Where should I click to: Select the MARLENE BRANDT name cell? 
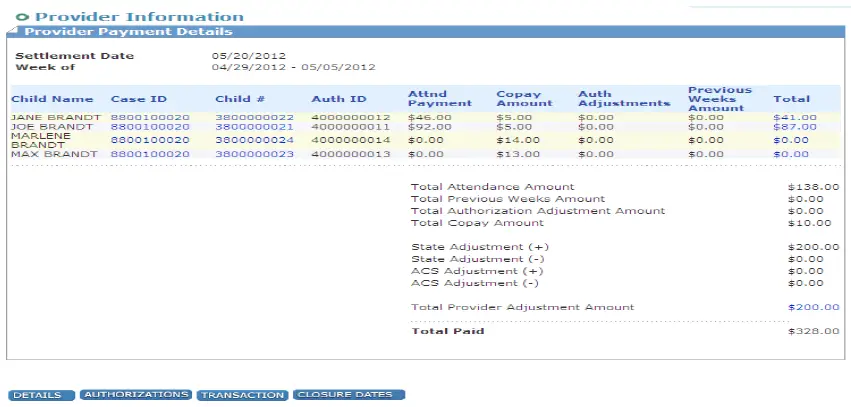[41, 140]
